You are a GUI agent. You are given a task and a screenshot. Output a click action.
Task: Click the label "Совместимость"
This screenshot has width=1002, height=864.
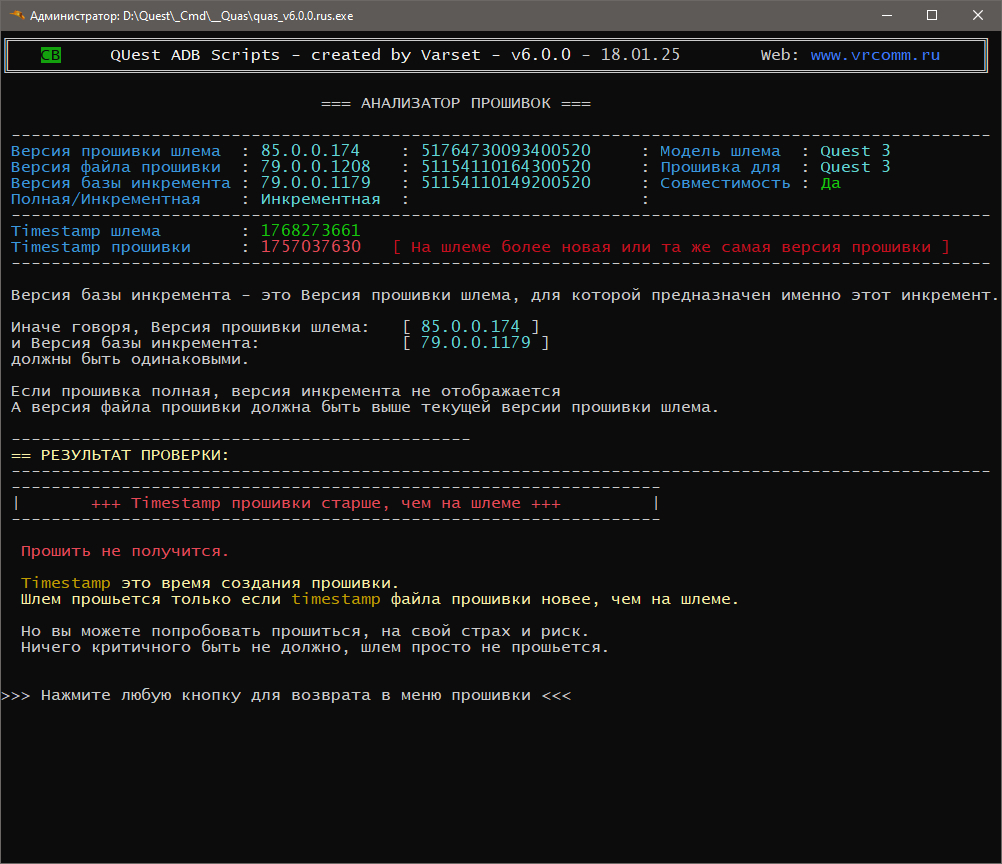pos(725,183)
